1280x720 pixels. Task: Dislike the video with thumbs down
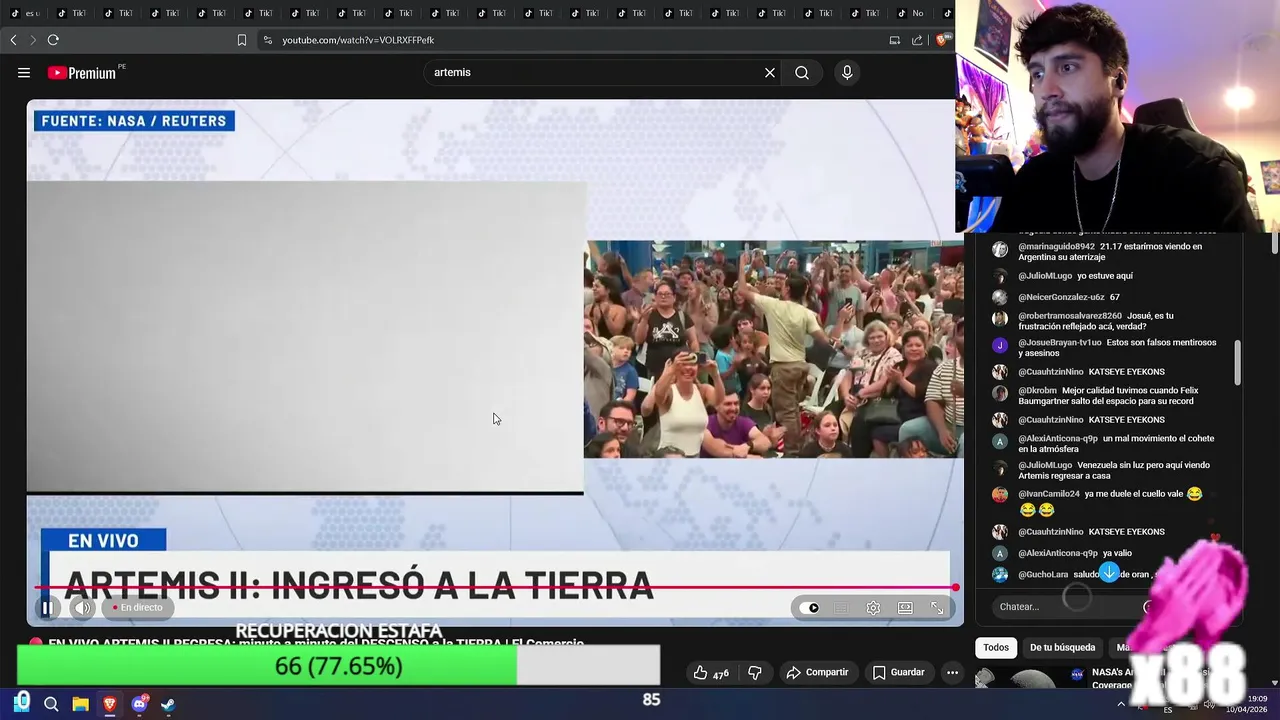[x=755, y=673]
